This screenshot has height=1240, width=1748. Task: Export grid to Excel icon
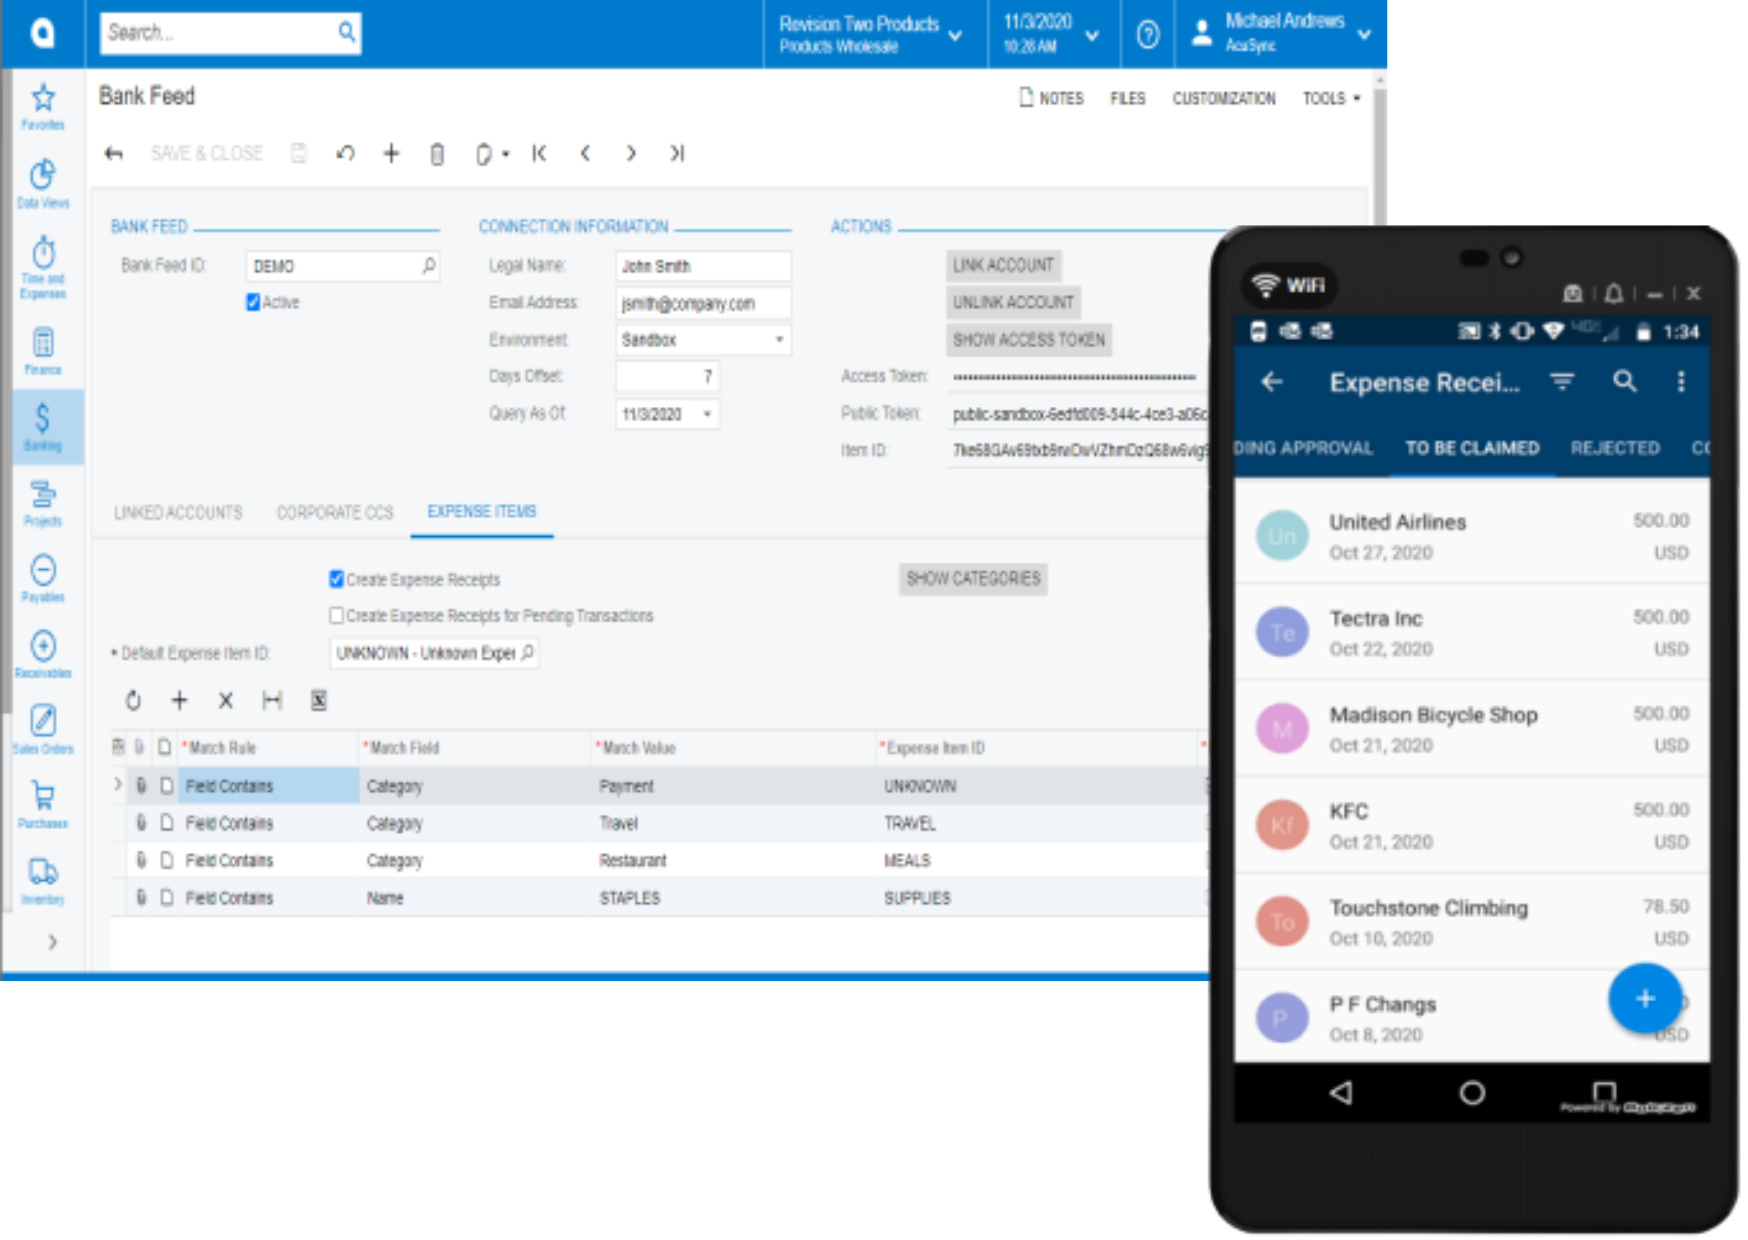click(x=318, y=701)
